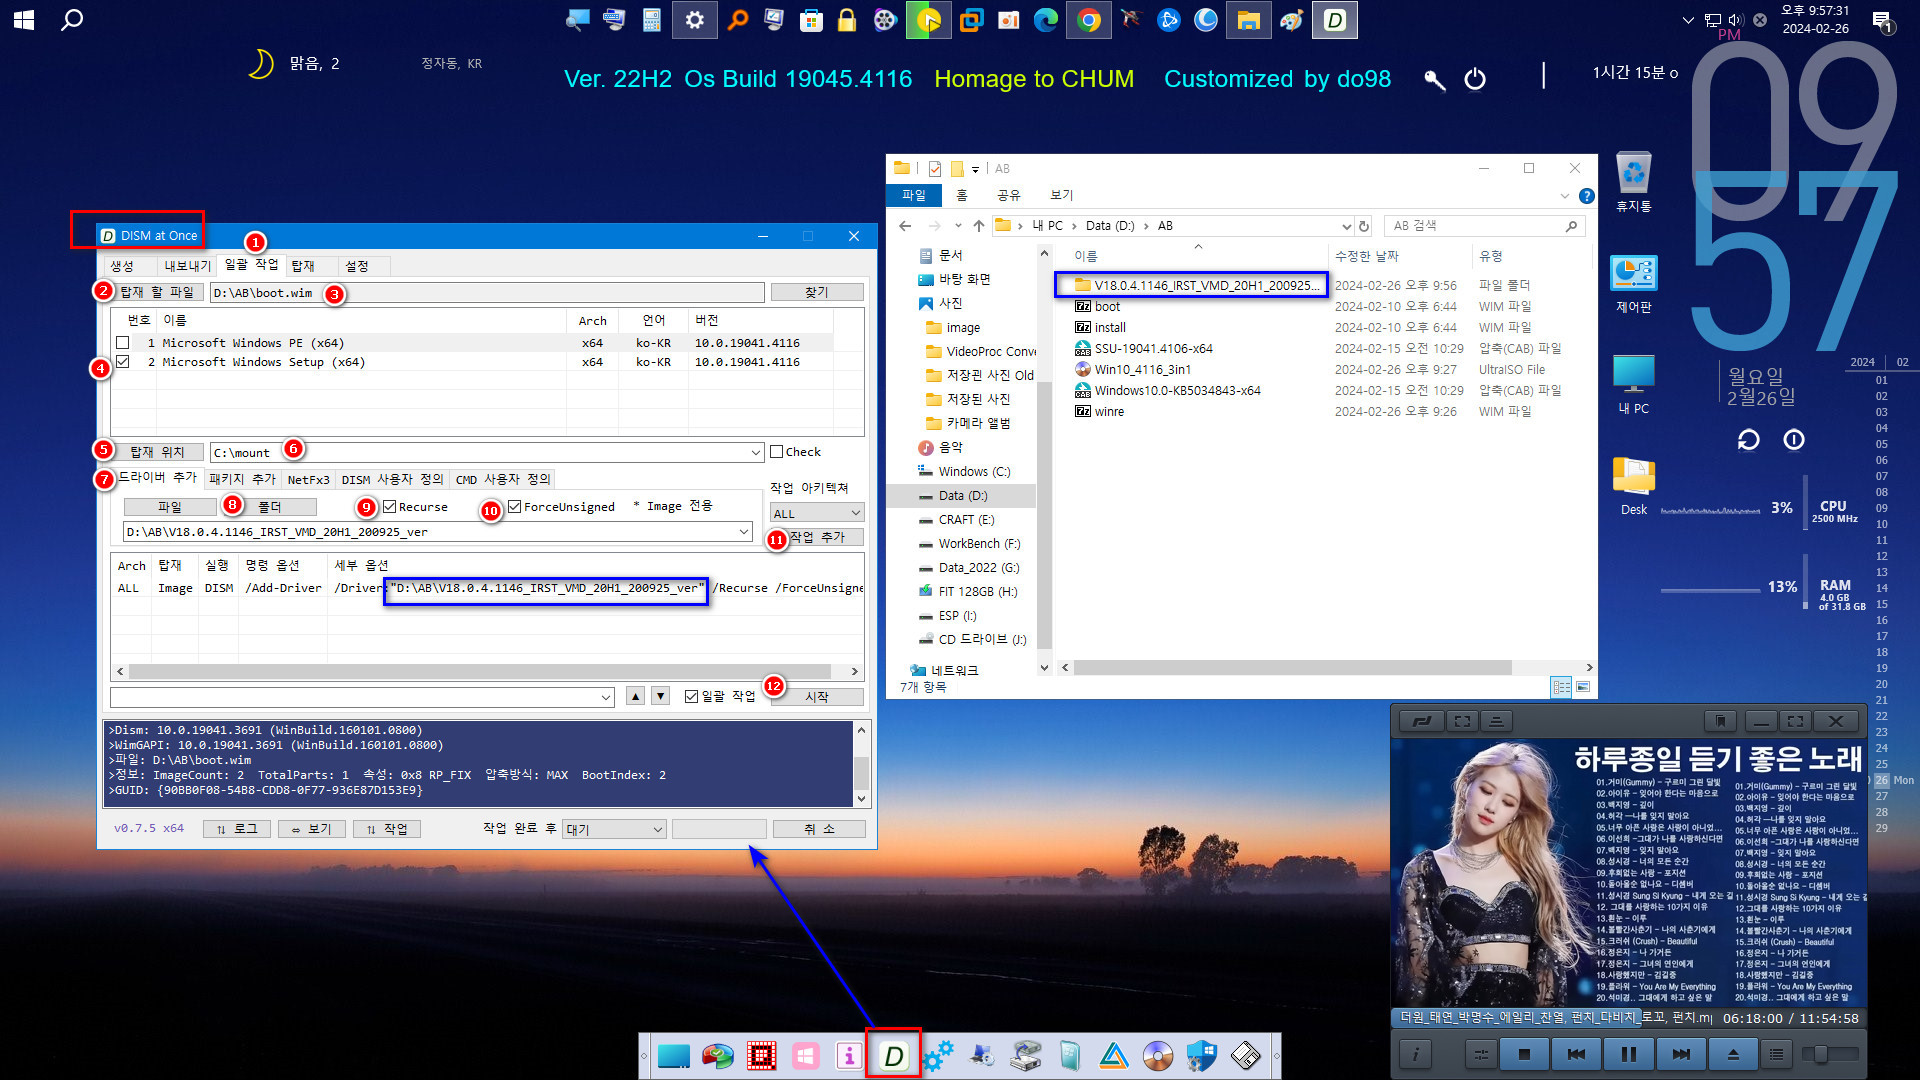Open the C:\mount location dropdown
This screenshot has width=1920, height=1080.
(756, 453)
